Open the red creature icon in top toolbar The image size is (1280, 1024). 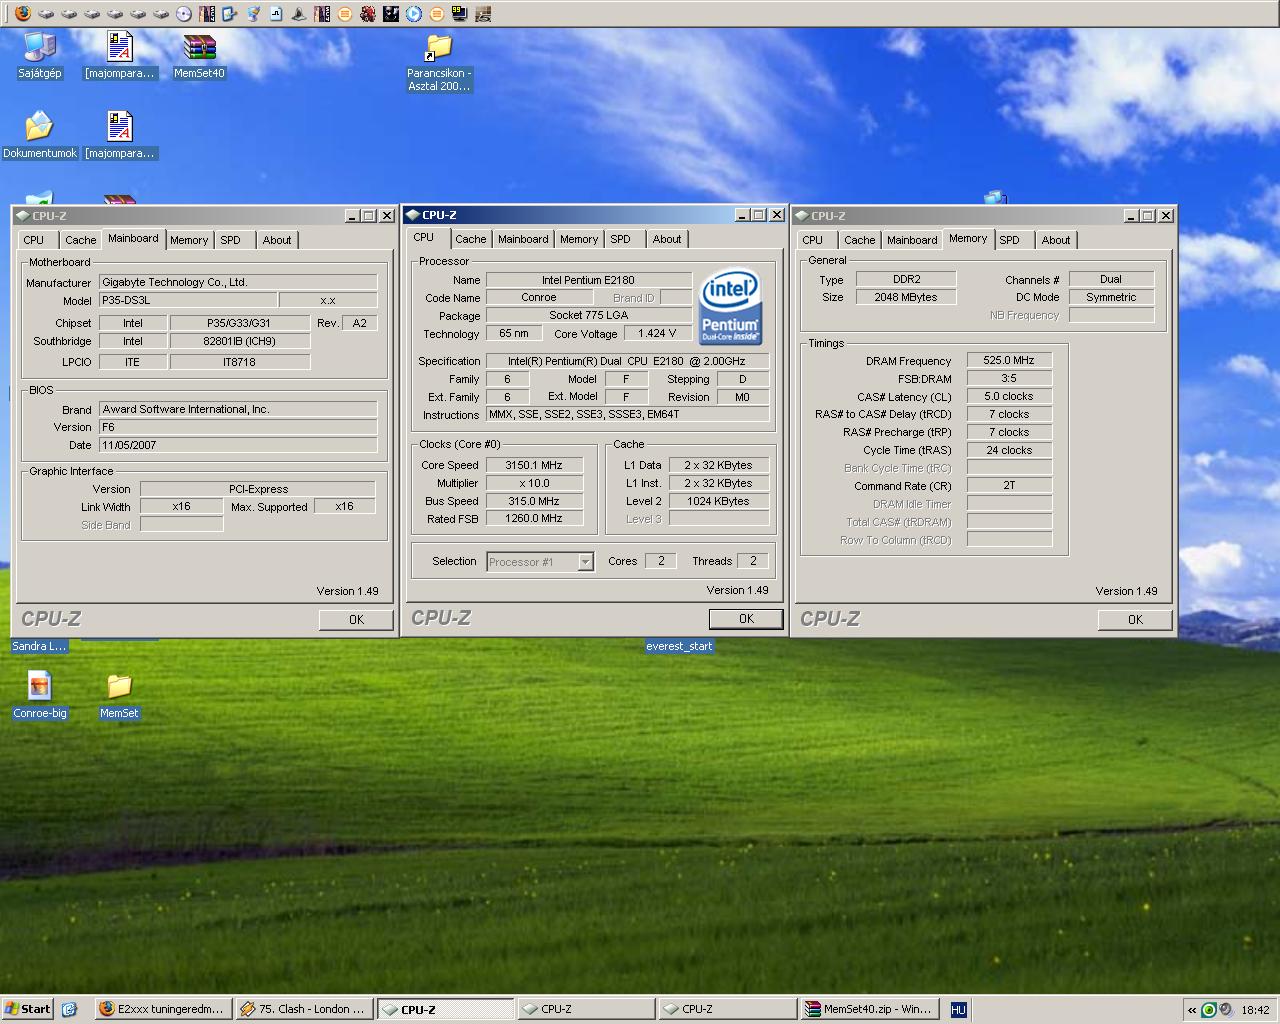(x=368, y=14)
